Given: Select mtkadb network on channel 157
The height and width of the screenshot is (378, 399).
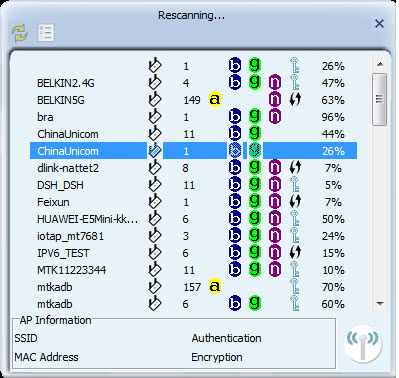Looking at the screenshot, I should pos(193,287).
